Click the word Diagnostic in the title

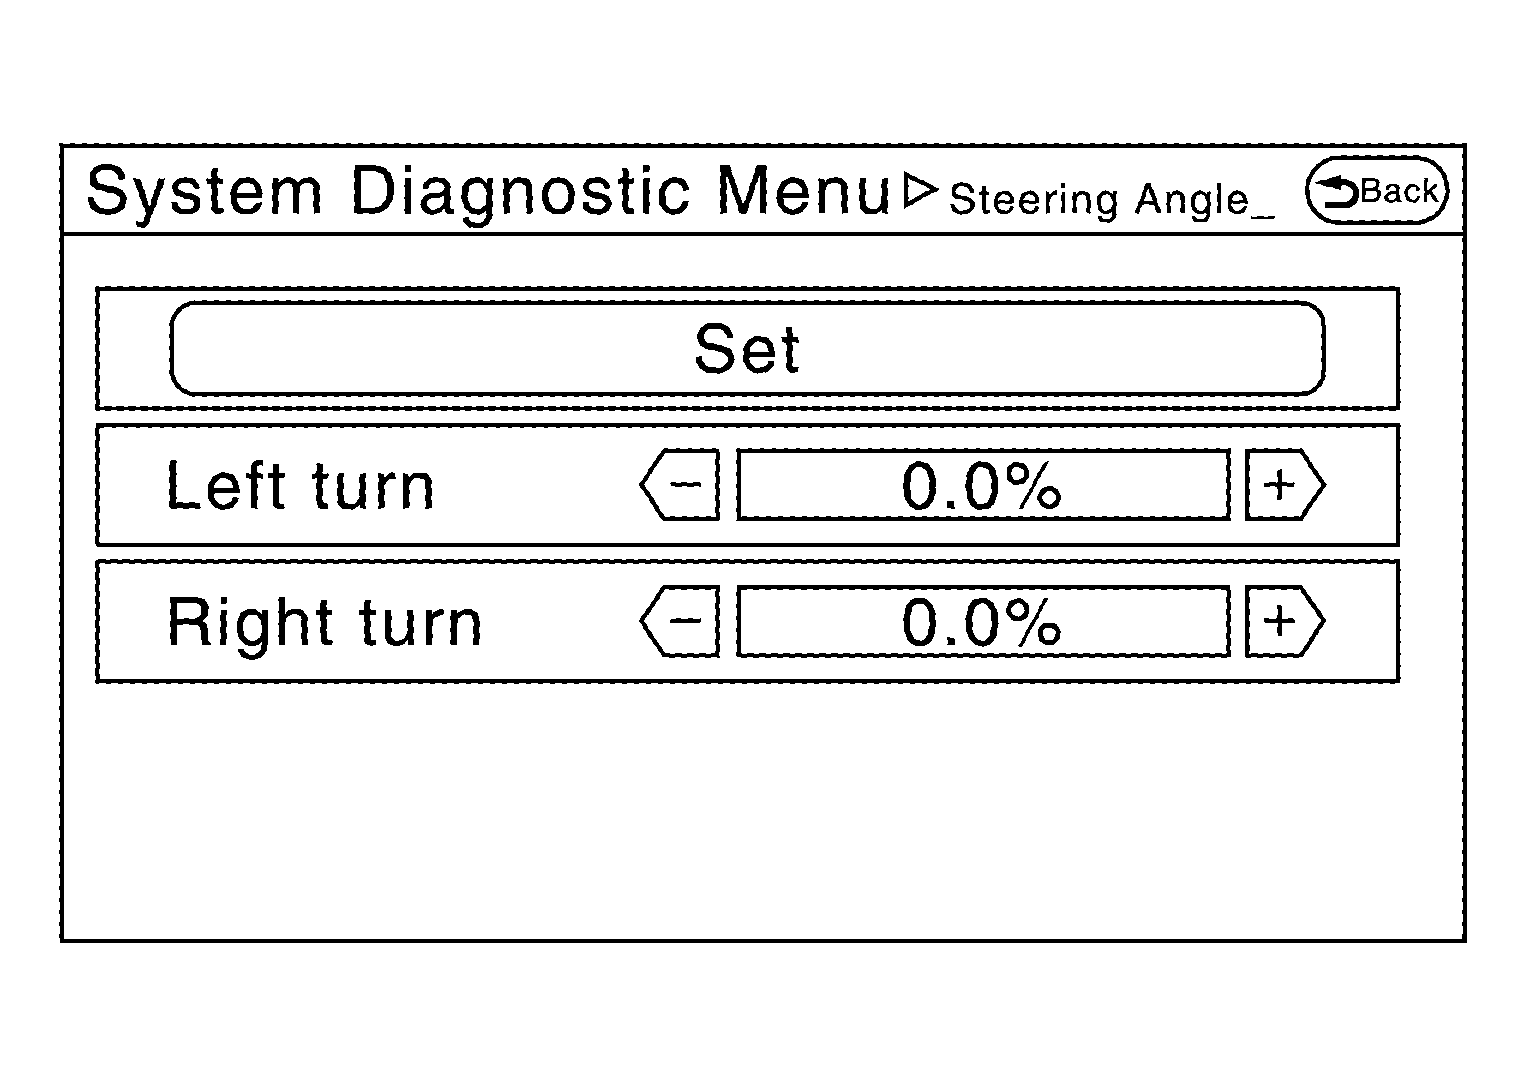(519, 191)
